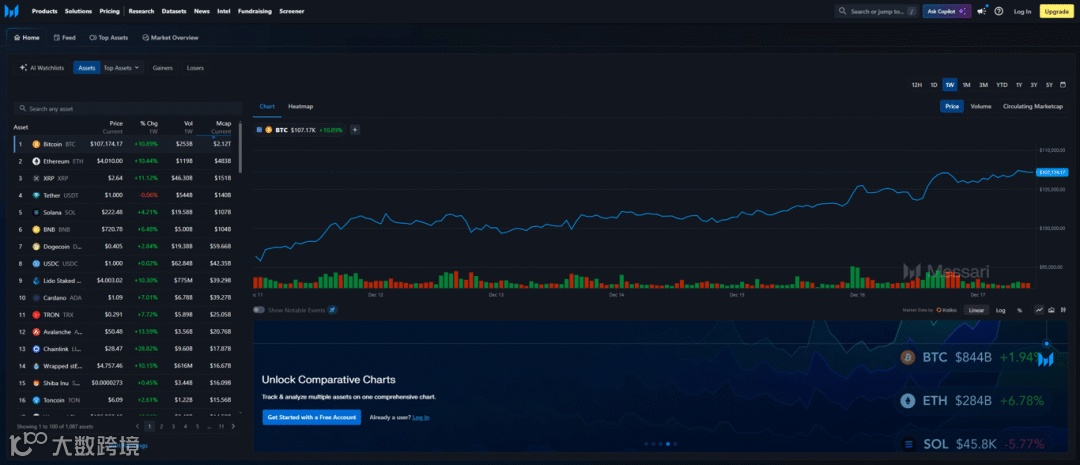
Task: Go to page 2 of the asset table
Action: (x=162, y=426)
